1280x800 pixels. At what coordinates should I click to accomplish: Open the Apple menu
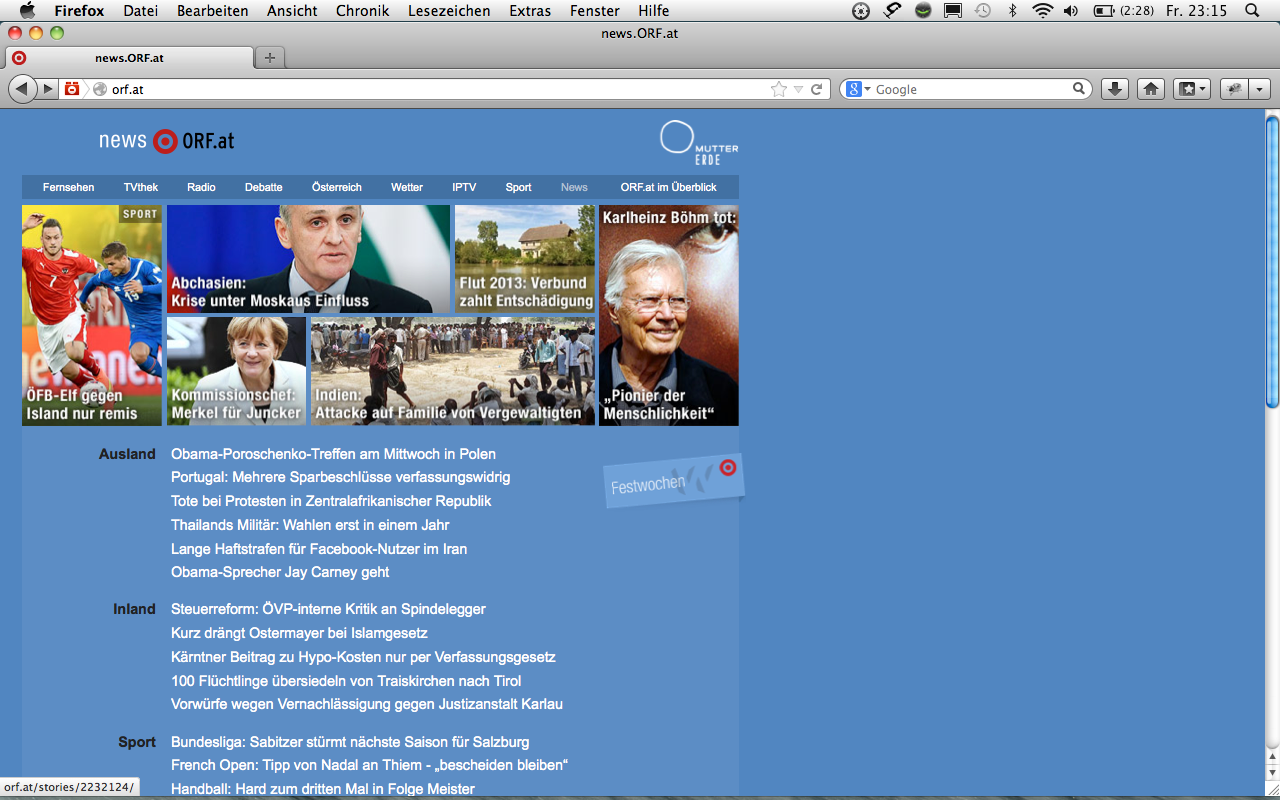click(x=27, y=11)
